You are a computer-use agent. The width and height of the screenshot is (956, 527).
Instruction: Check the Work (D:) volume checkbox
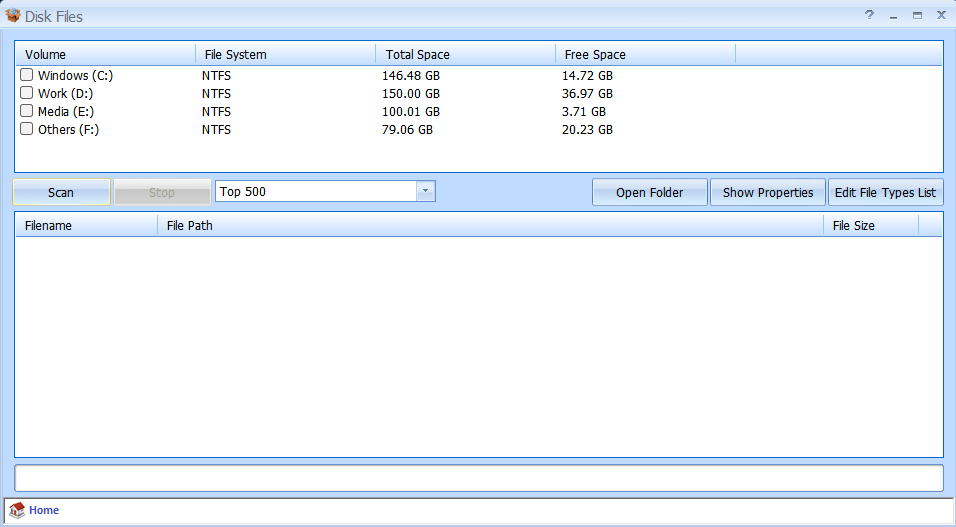tap(27, 93)
